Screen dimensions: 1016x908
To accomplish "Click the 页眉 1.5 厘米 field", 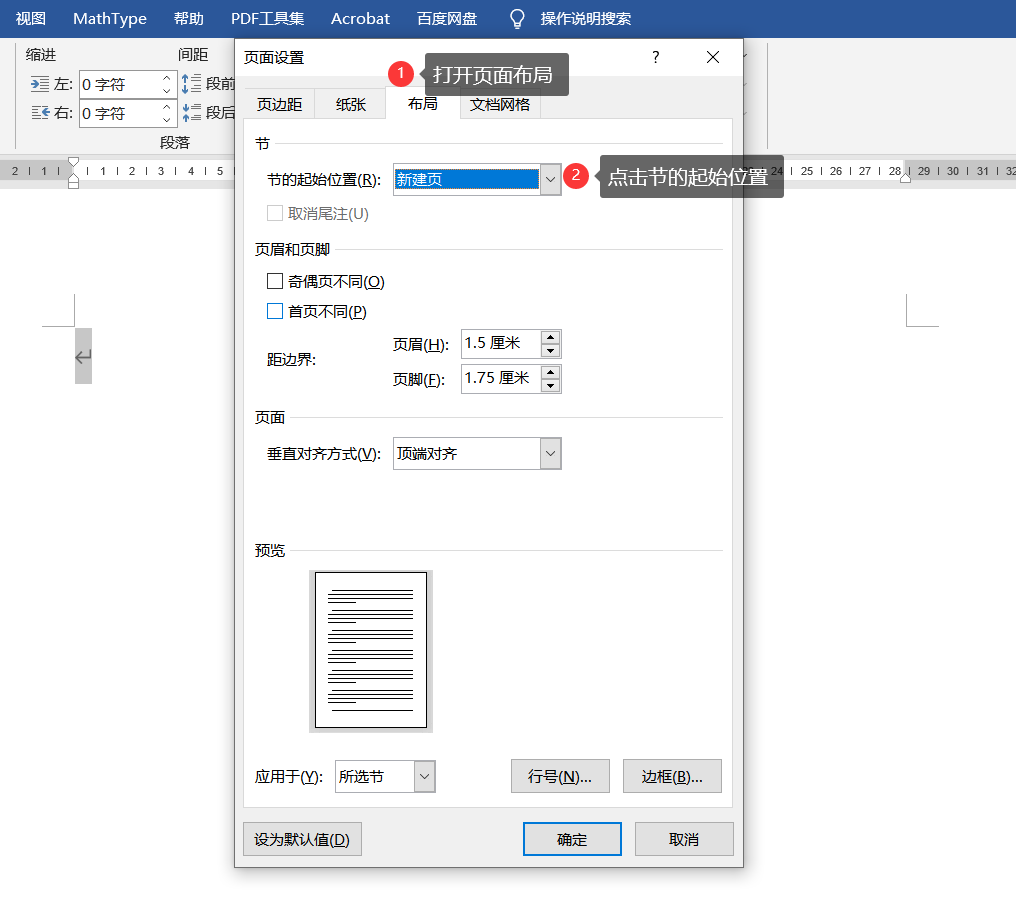I will click(x=501, y=343).
